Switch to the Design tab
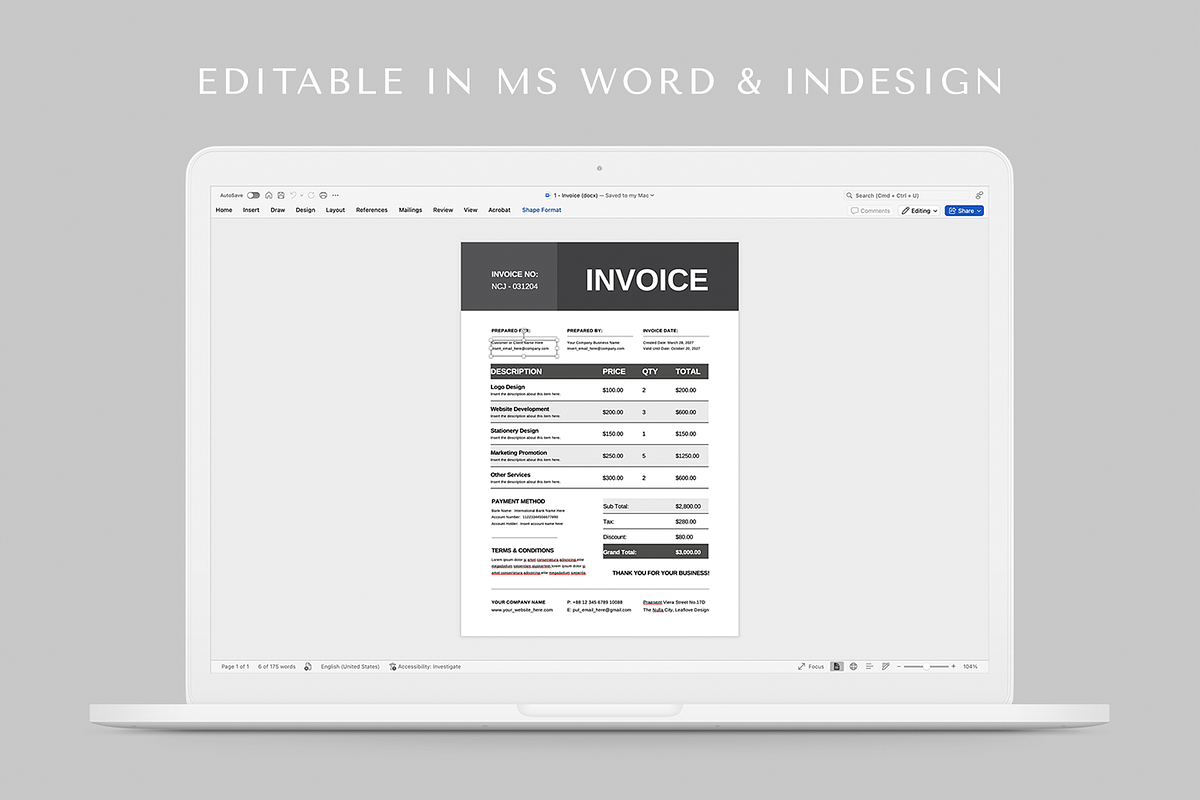Screen dimensions: 1200x800 click(x=305, y=210)
